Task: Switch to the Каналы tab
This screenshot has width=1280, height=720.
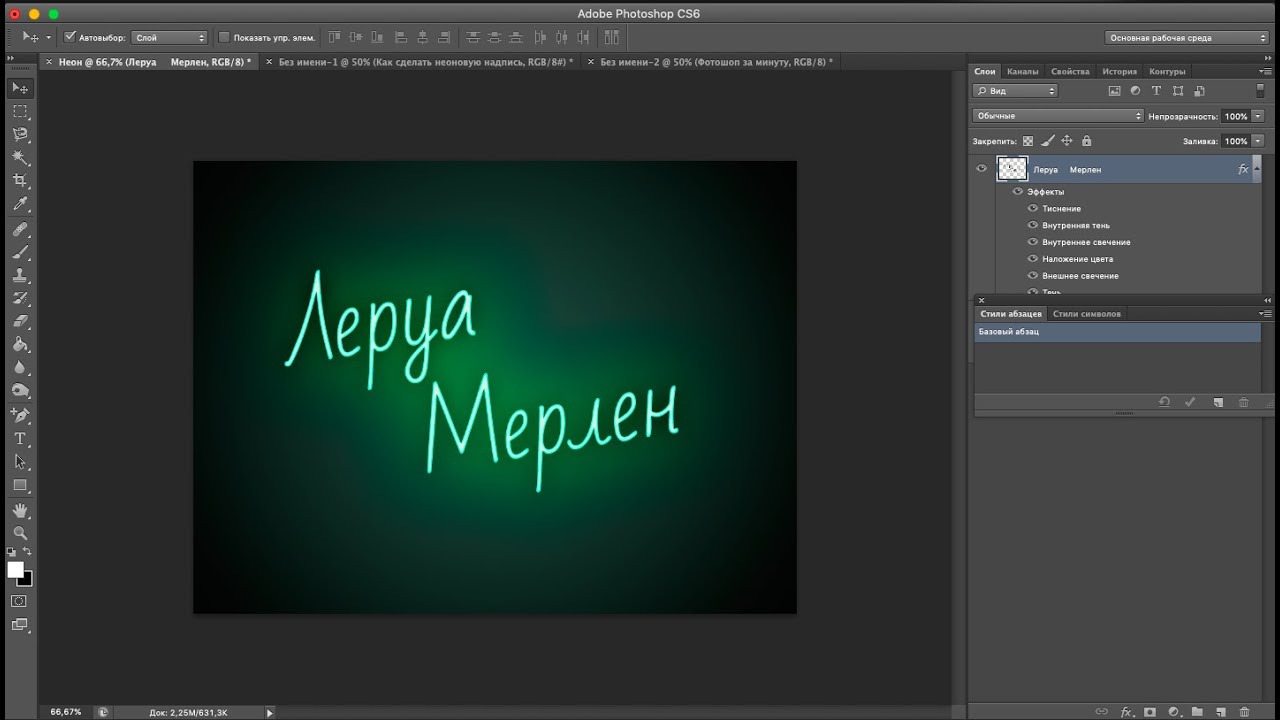Action: (x=1022, y=71)
